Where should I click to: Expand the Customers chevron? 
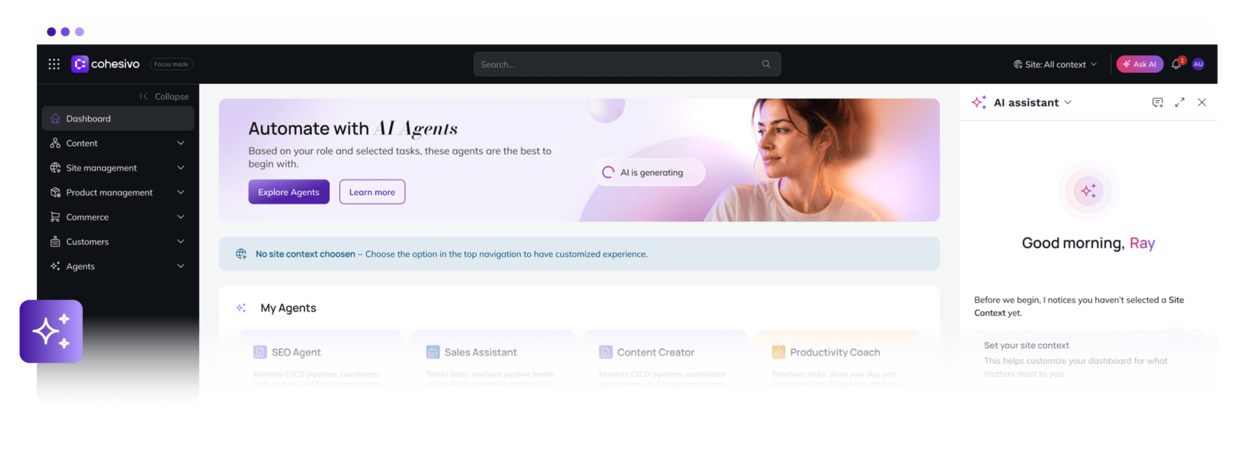point(181,241)
